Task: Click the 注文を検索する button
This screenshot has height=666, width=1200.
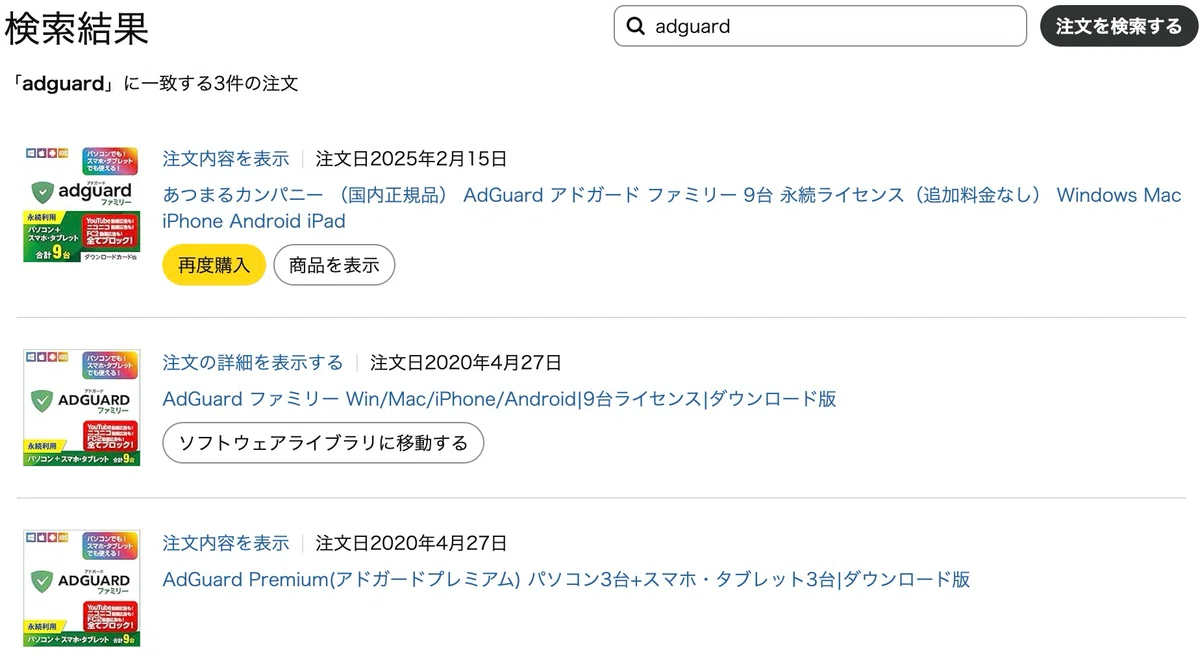Action: [x=1119, y=26]
